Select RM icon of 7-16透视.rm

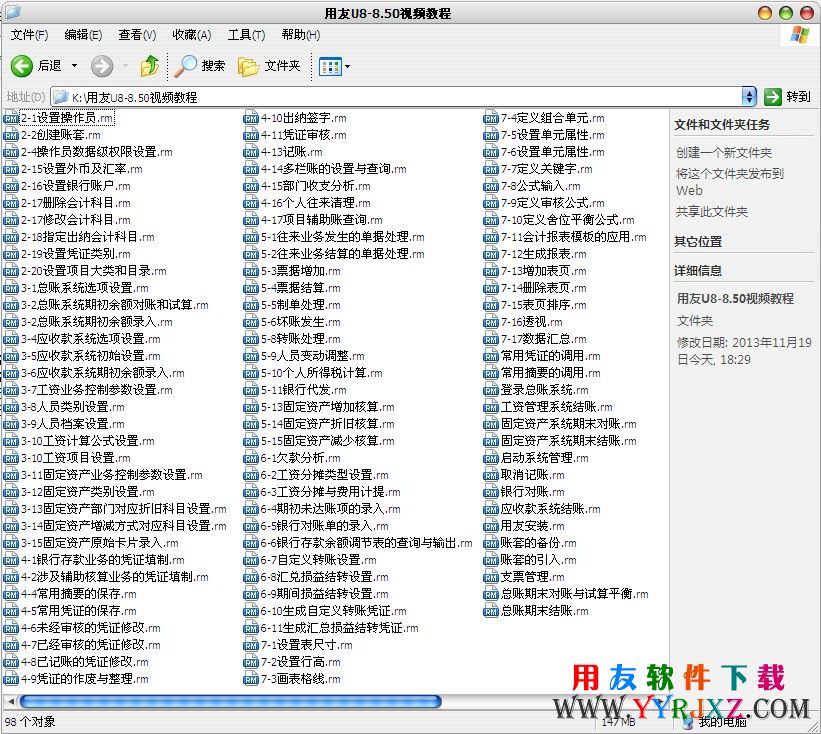click(x=491, y=322)
